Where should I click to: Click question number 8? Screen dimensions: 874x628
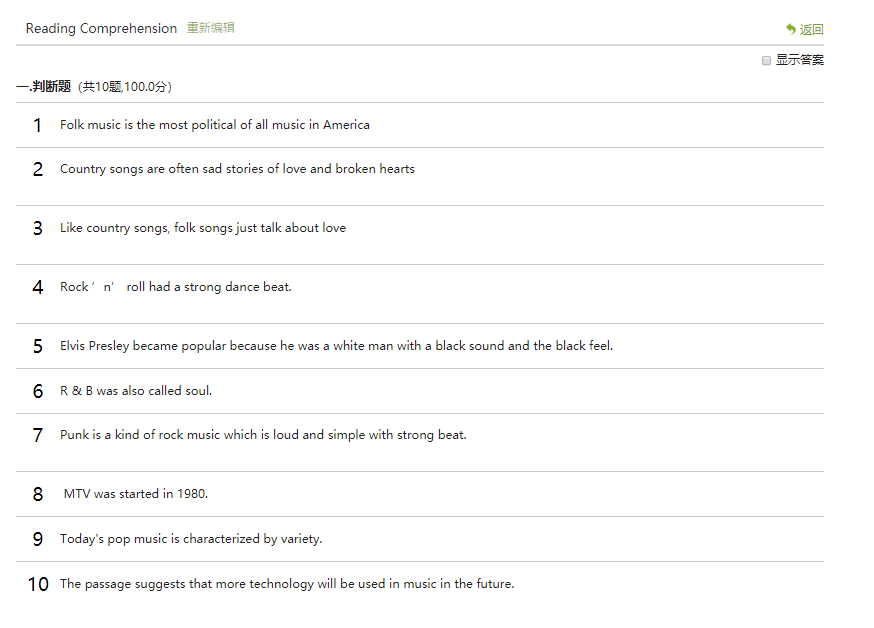(38, 494)
